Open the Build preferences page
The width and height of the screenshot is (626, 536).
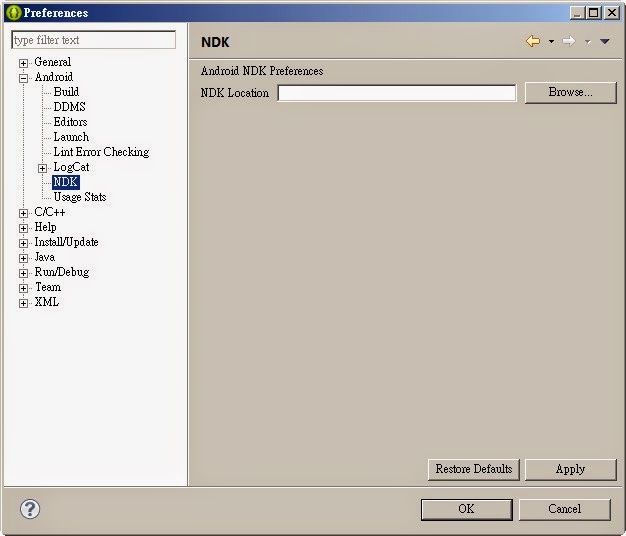pyautogui.click(x=66, y=92)
